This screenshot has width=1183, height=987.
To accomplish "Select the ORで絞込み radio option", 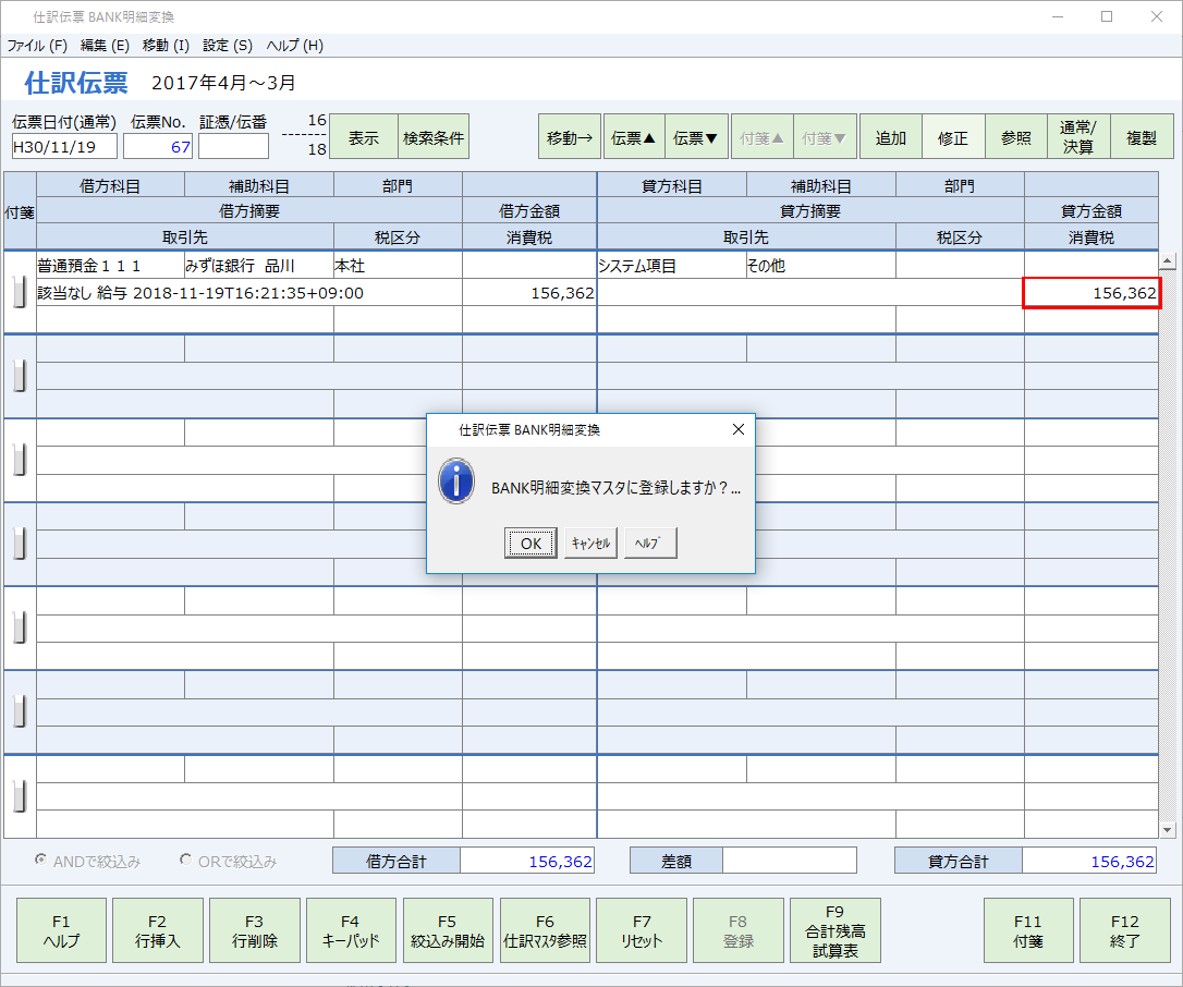I will click(184, 859).
